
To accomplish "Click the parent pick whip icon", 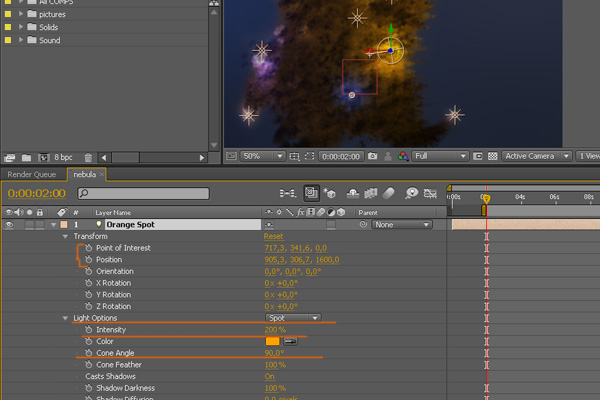I will (363, 225).
